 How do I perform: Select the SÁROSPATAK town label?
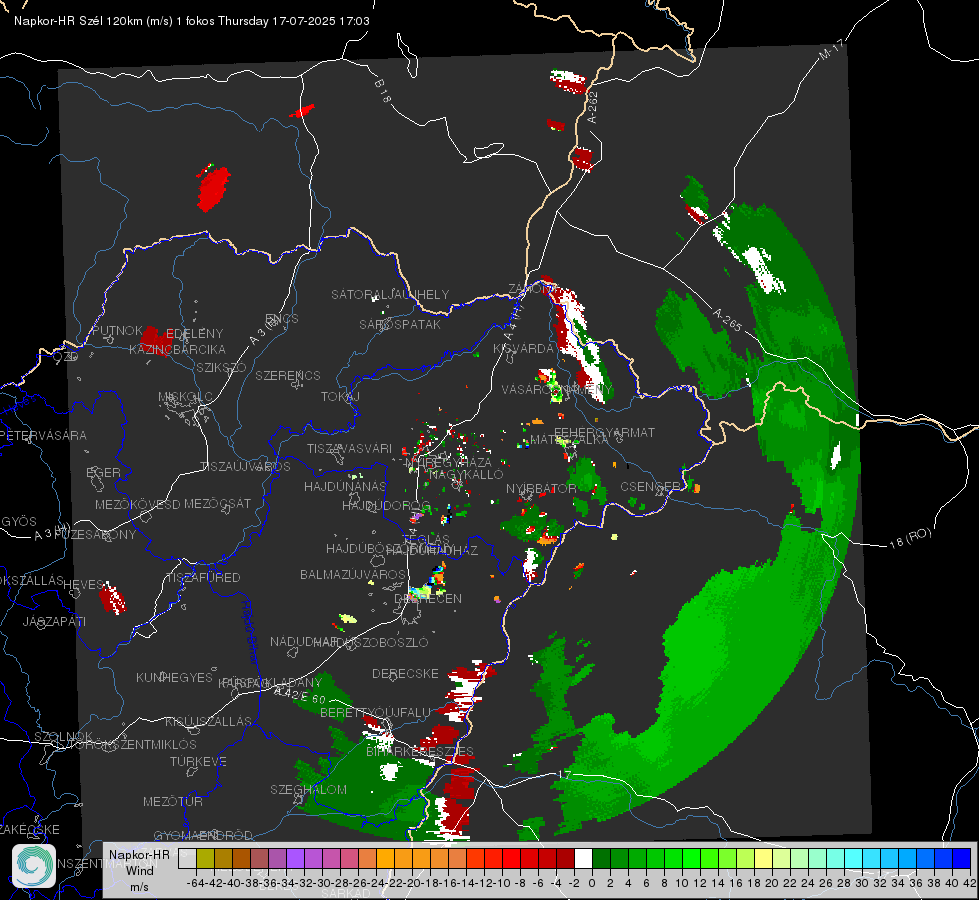coord(400,324)
